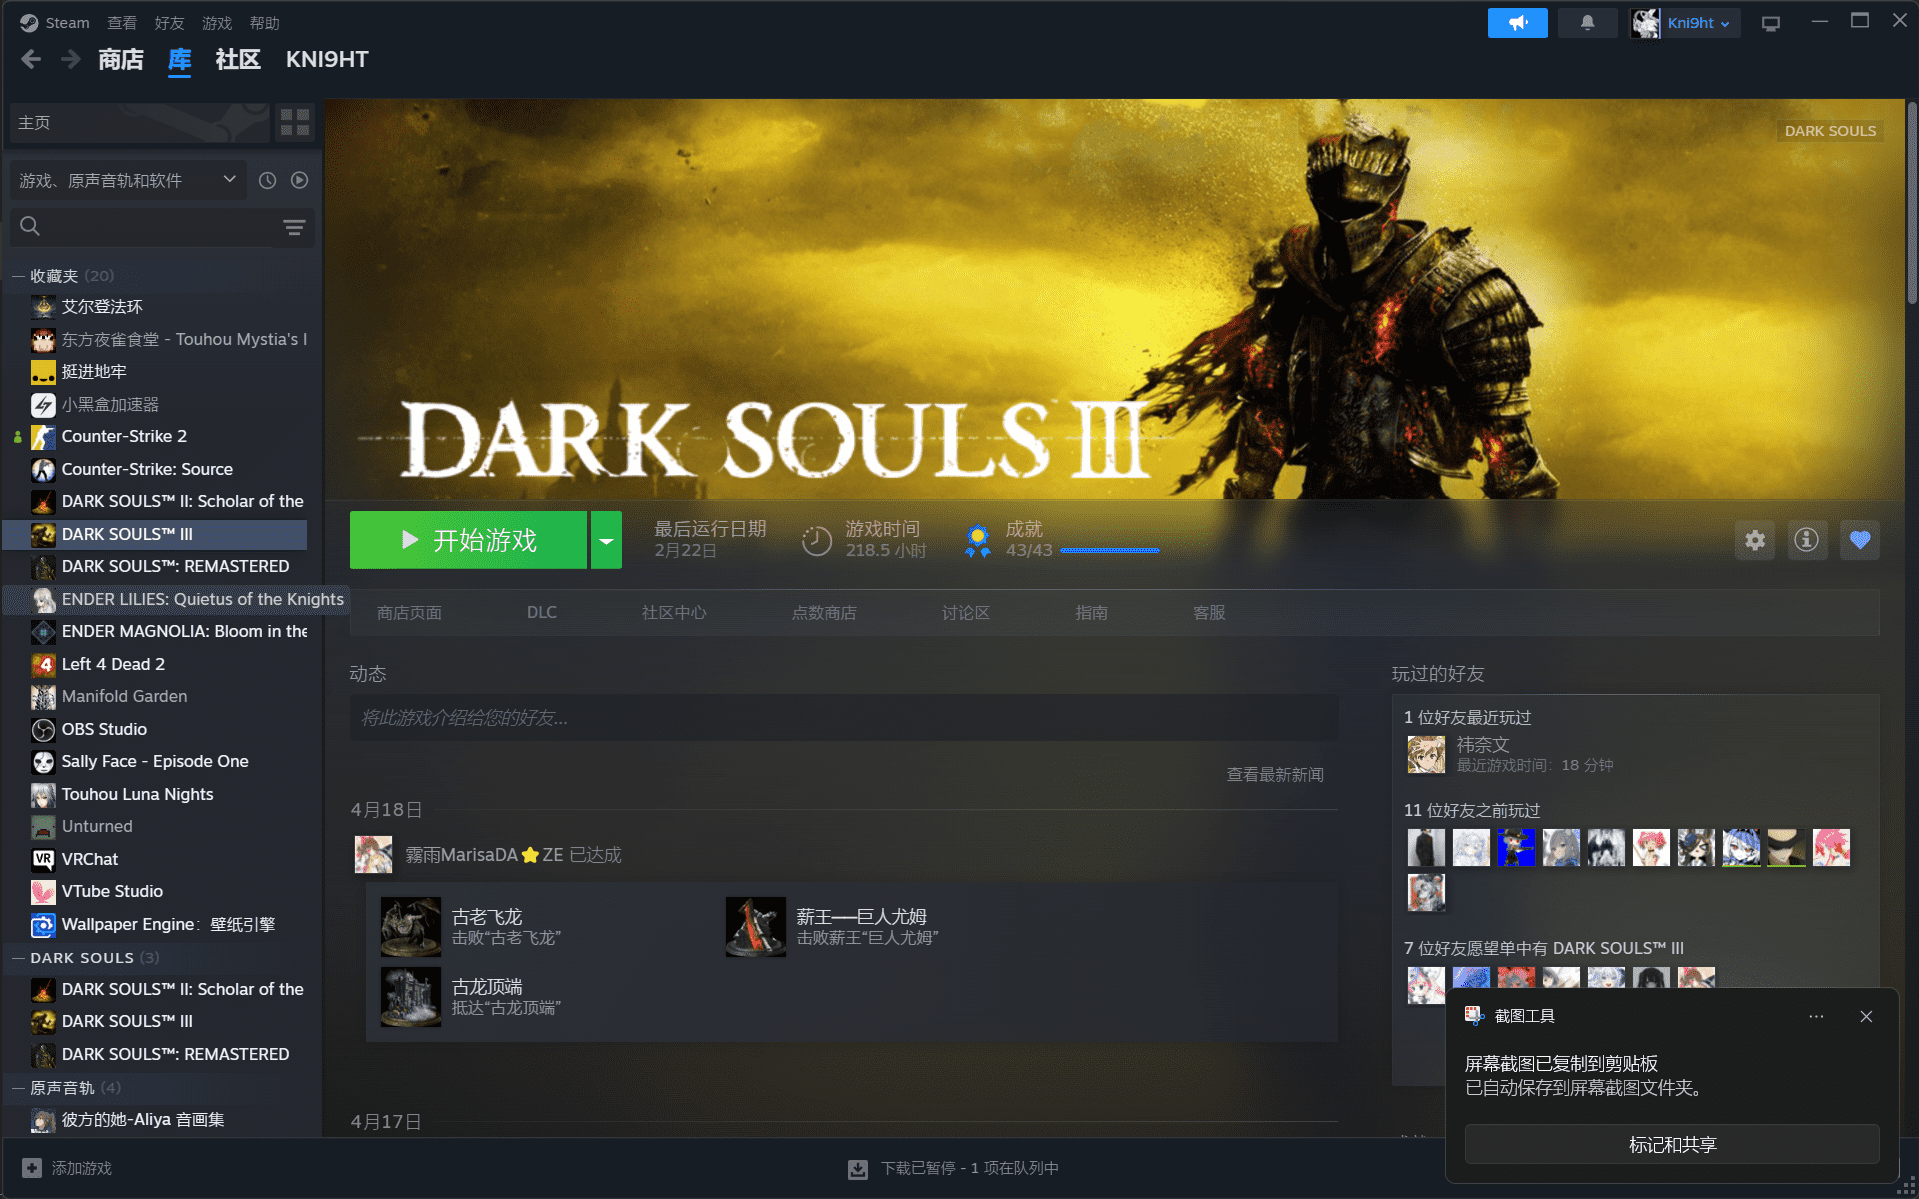Click the 将此游戏介绍给您的好友 input field
Image resolution: width=1919 pixels, height=1199 pixels.
click(x=844, y=718)
